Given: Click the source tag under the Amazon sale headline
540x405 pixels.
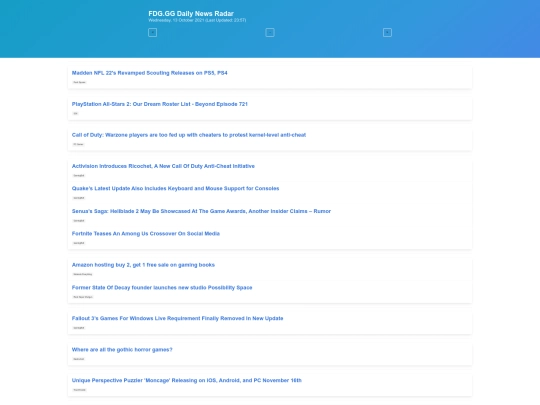Looking at the screenshot, I should tap(83, 274).
